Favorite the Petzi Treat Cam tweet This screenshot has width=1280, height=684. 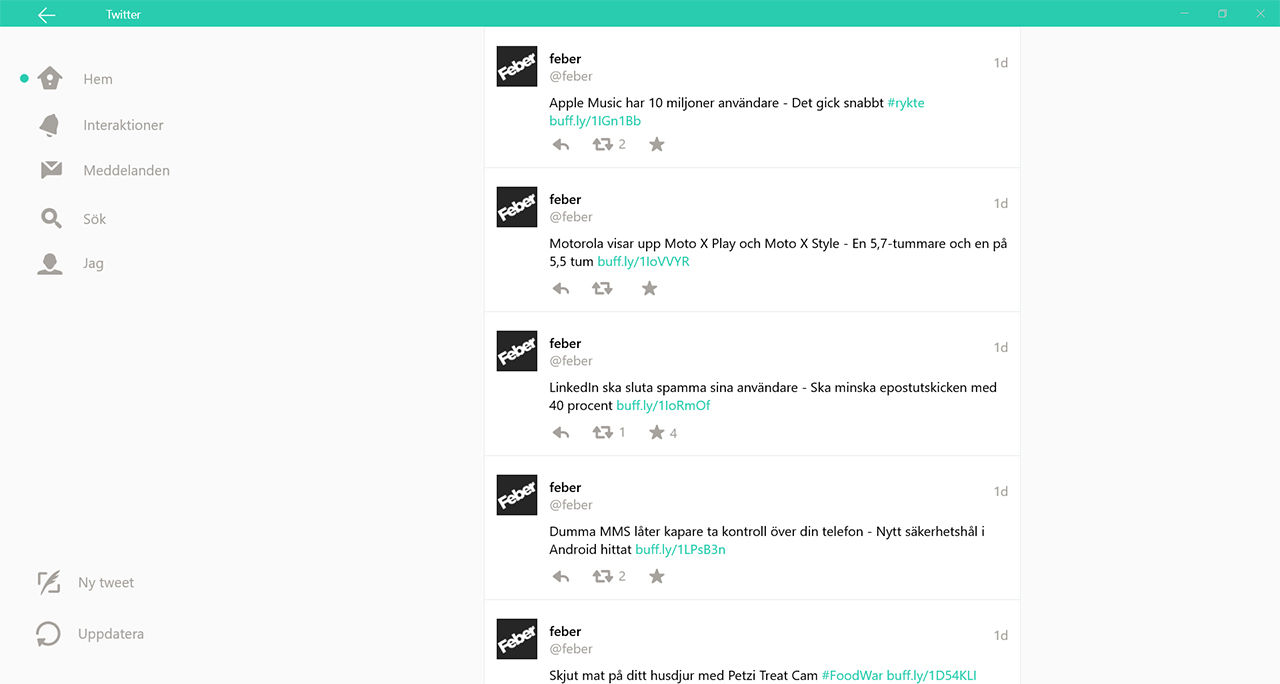point(656,683)
